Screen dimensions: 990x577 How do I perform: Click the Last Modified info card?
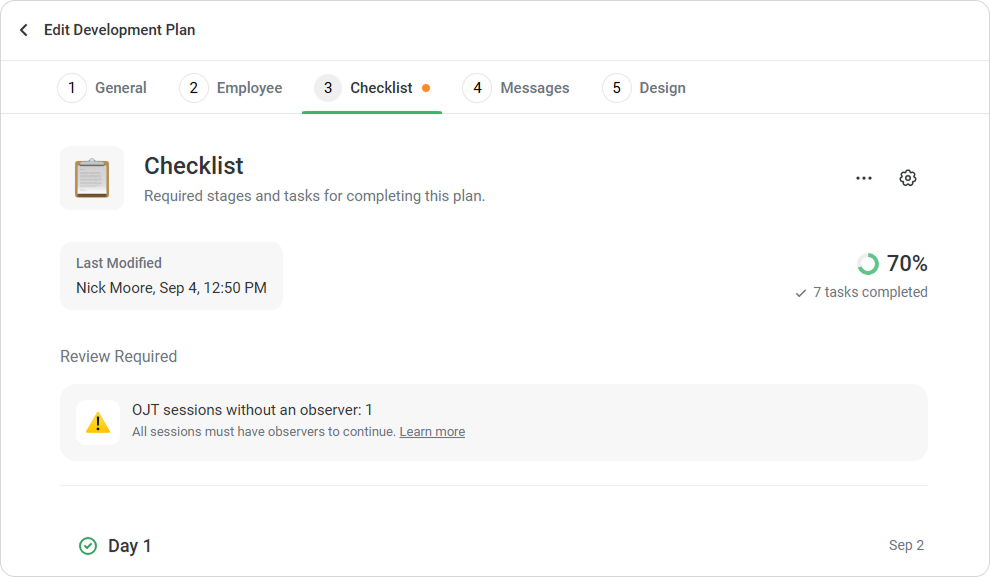coord(171,276)
